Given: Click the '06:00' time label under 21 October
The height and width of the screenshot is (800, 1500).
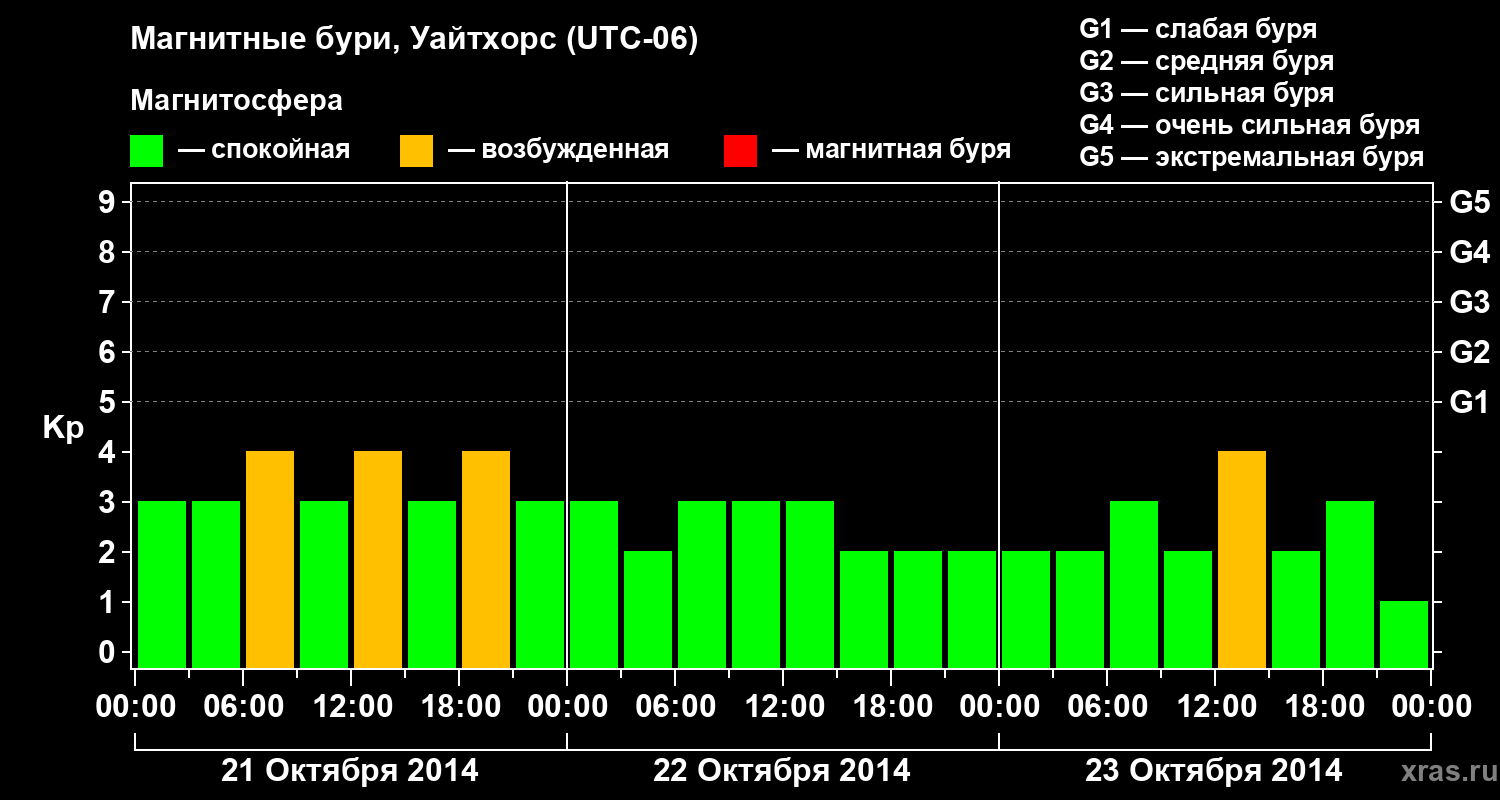Looking at the screenshot, I should point(242,707).
